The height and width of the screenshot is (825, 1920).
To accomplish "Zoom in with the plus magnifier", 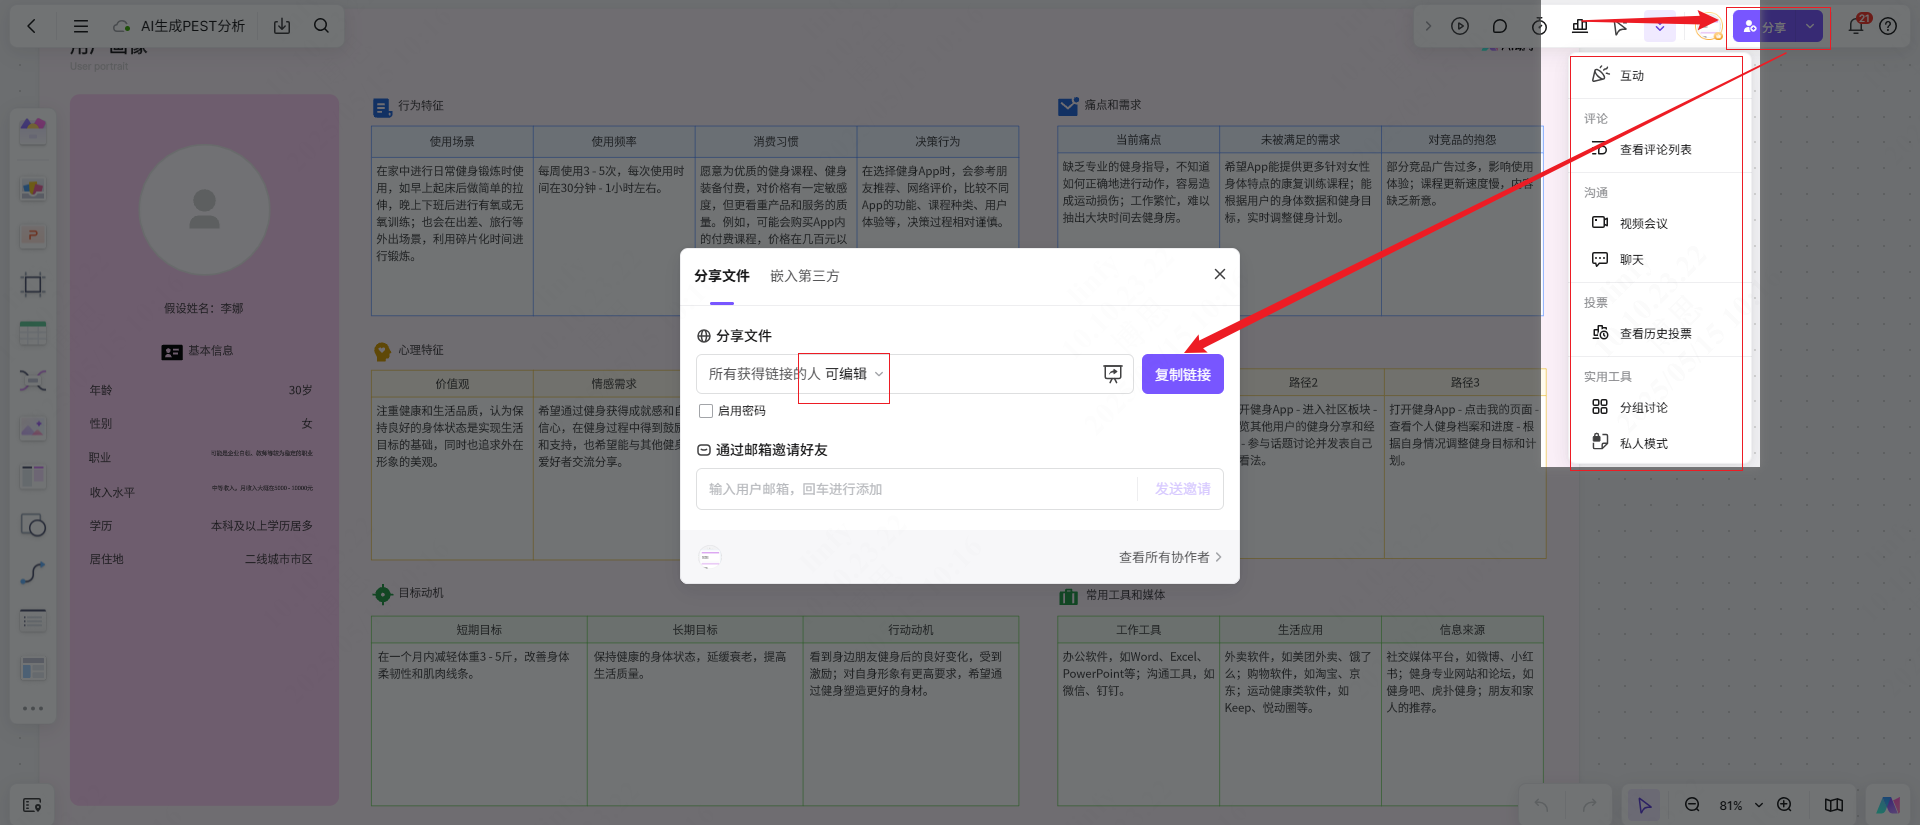I will 1784,805.
